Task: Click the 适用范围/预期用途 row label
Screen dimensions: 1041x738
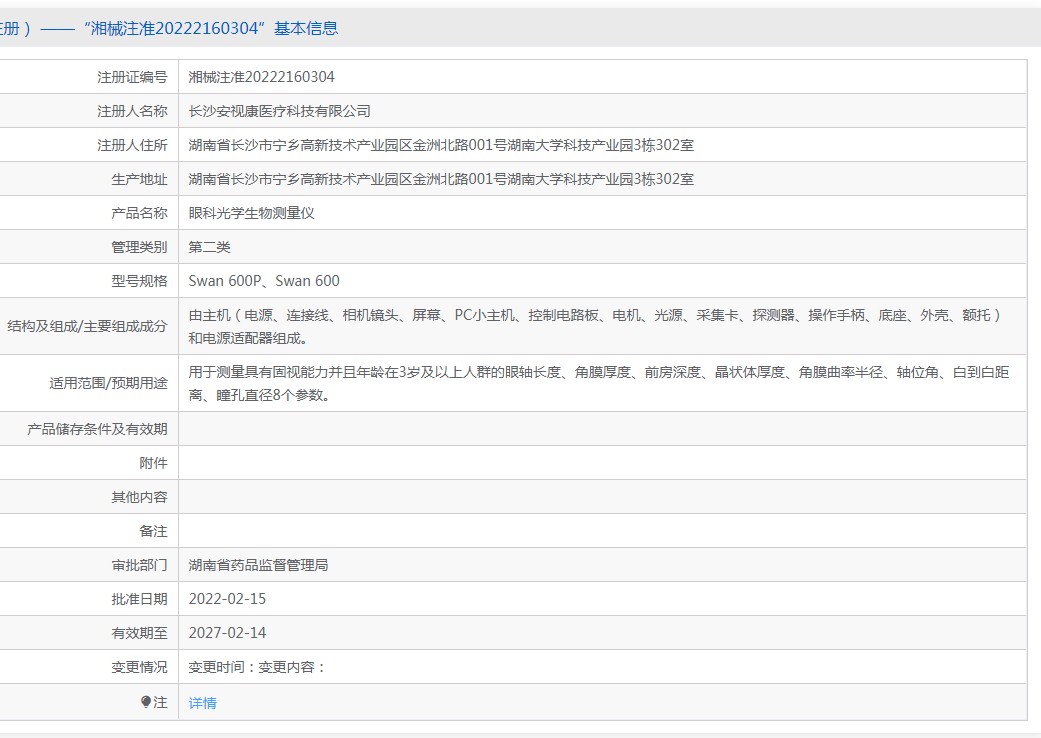Action: tap(108, 383)
